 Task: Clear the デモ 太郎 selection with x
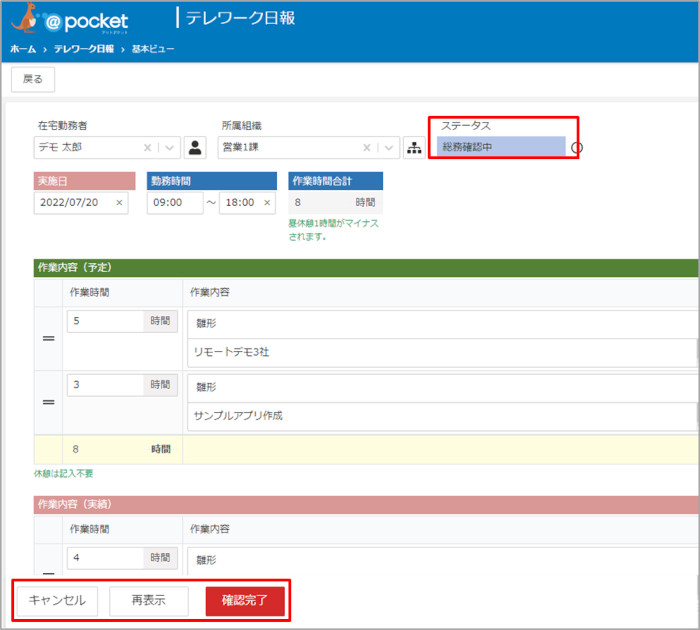(147, 148)
